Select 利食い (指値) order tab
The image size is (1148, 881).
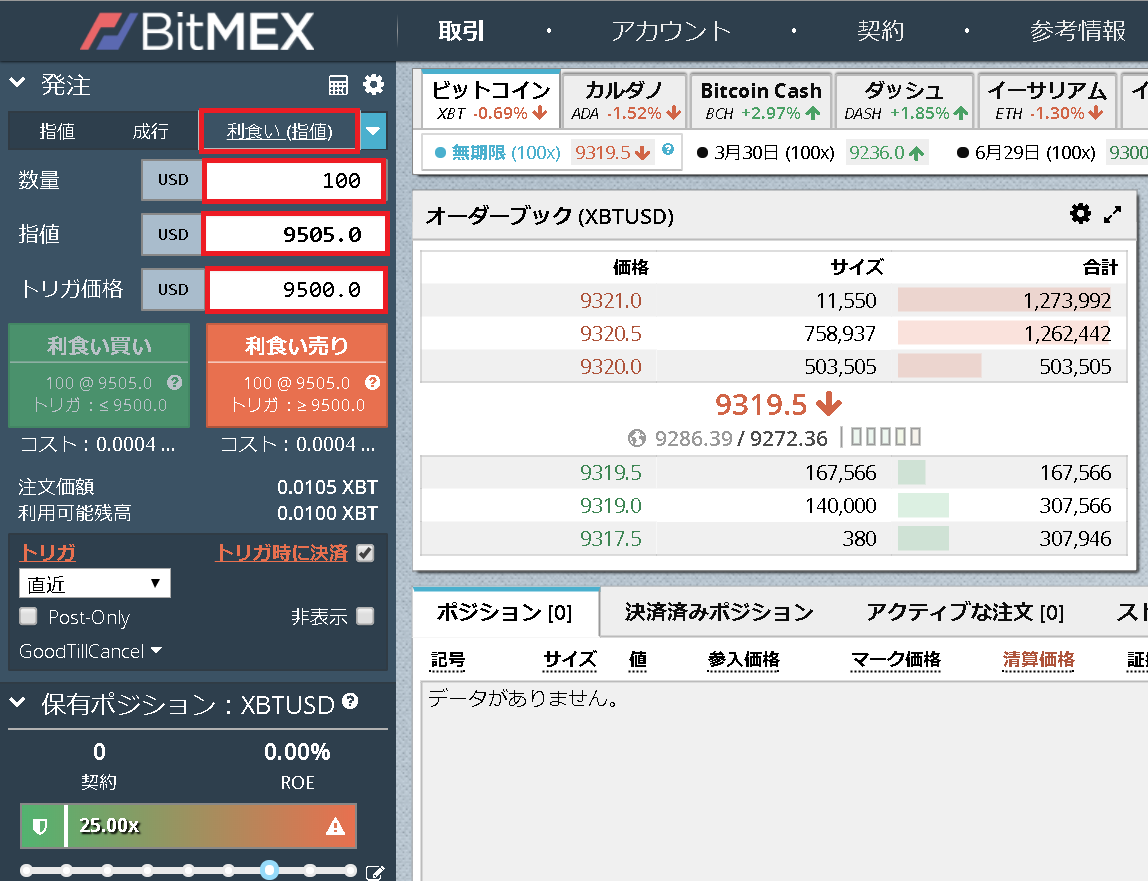280,131
